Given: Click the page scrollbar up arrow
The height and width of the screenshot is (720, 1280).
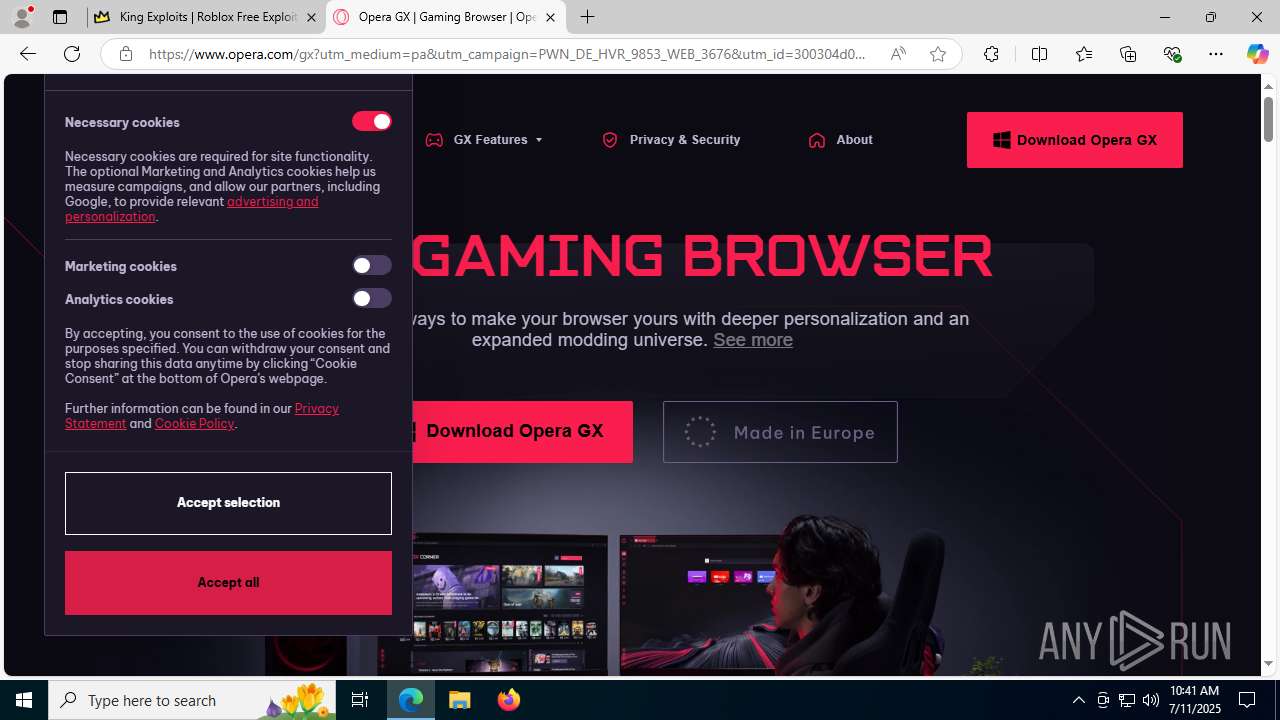Looking at the screenshot, I should tap(1268, 85).
